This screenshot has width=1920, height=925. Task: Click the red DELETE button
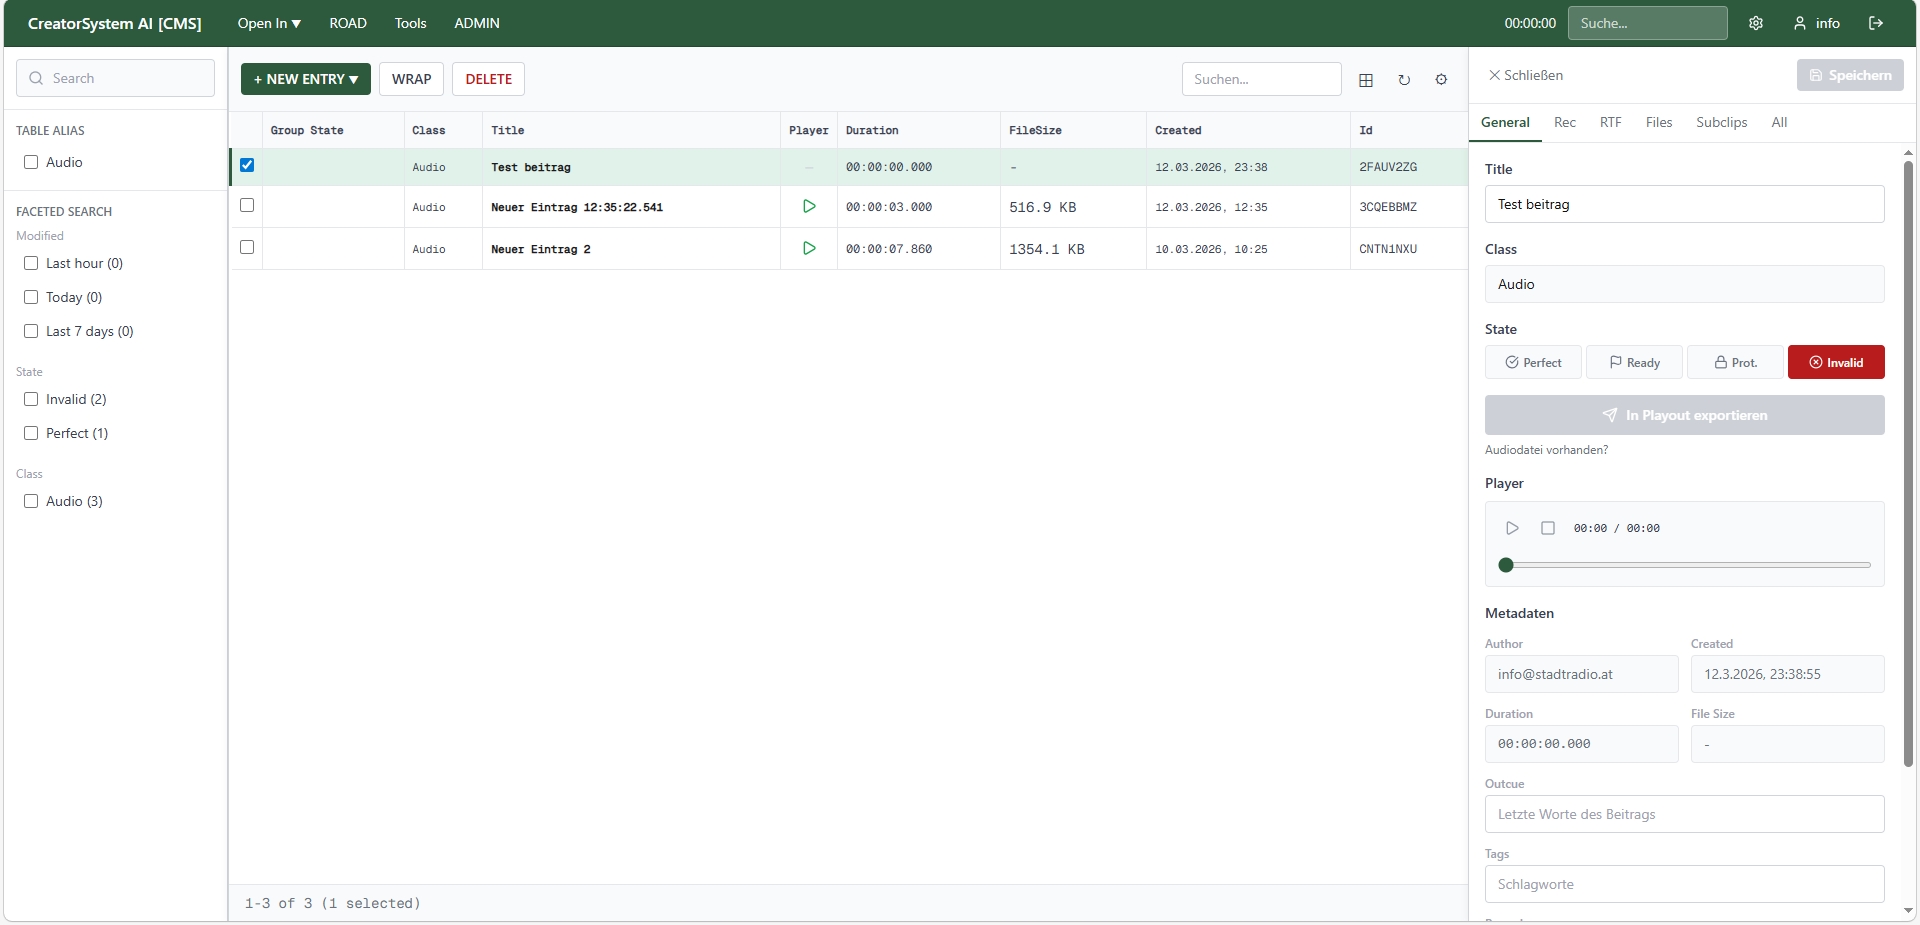click(488, 79)
